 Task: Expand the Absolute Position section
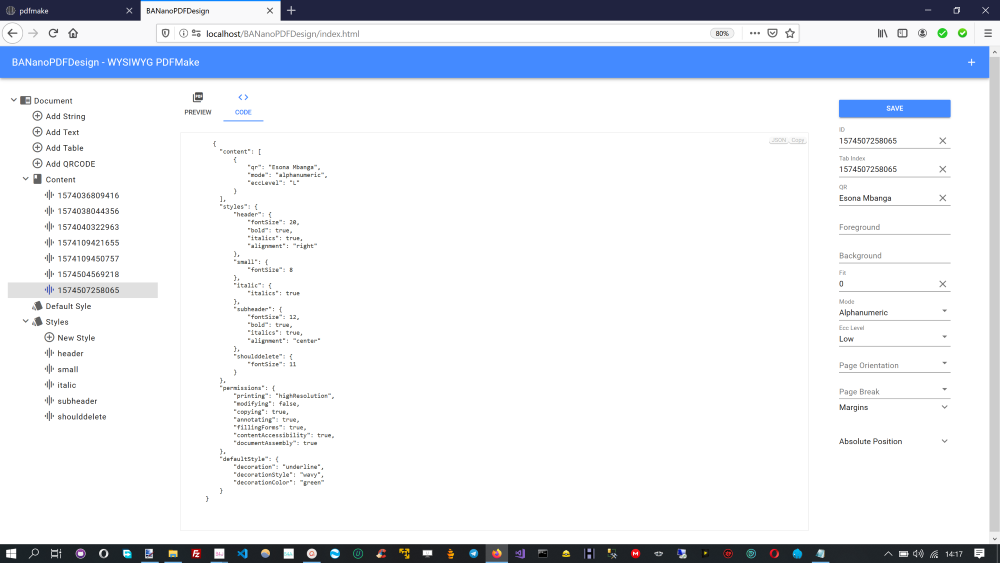(894, 441)
